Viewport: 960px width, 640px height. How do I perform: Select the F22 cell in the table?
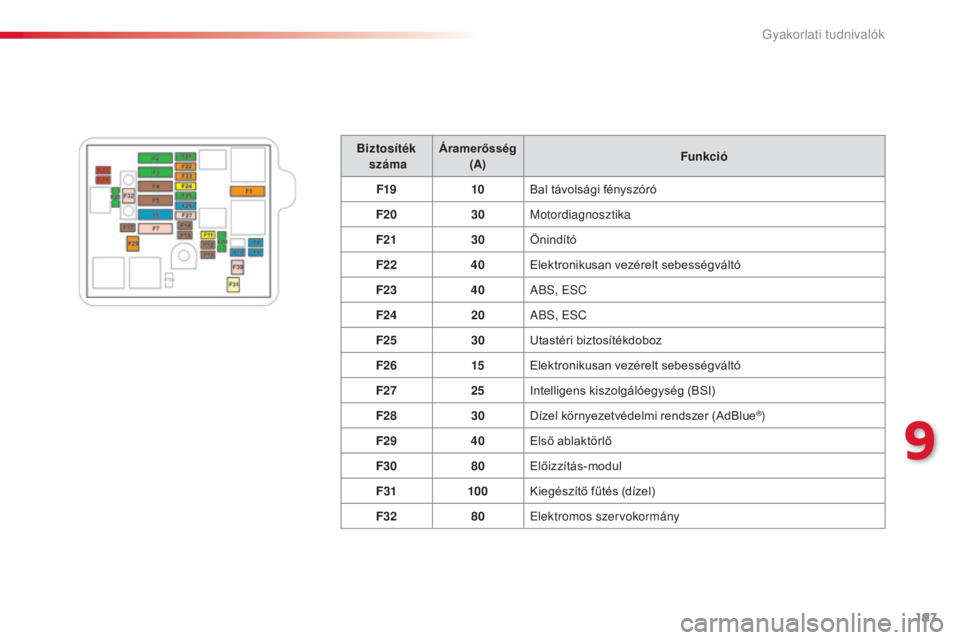386,265
